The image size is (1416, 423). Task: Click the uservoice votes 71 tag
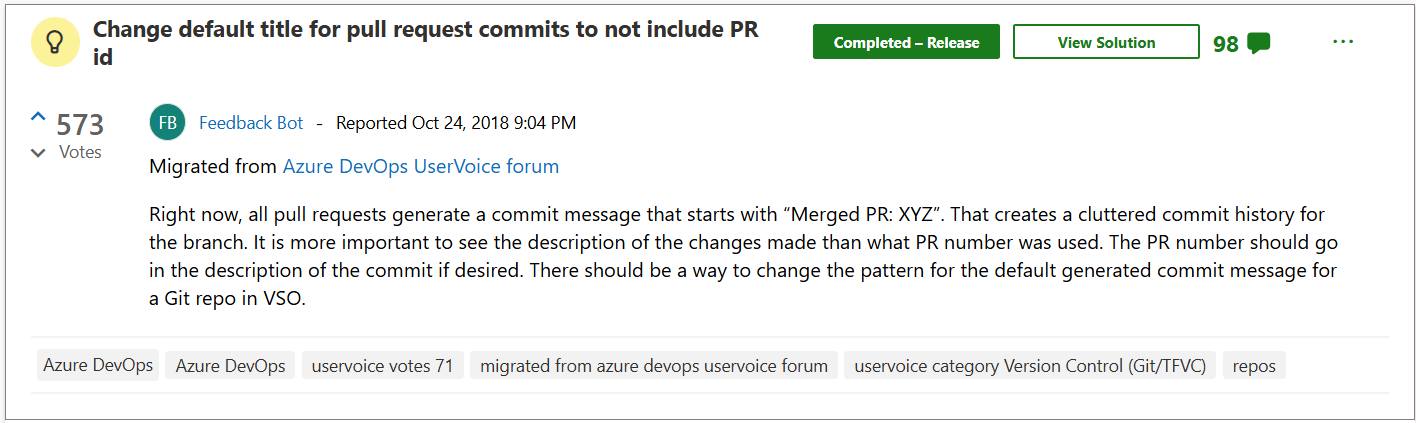click(382, 366)
